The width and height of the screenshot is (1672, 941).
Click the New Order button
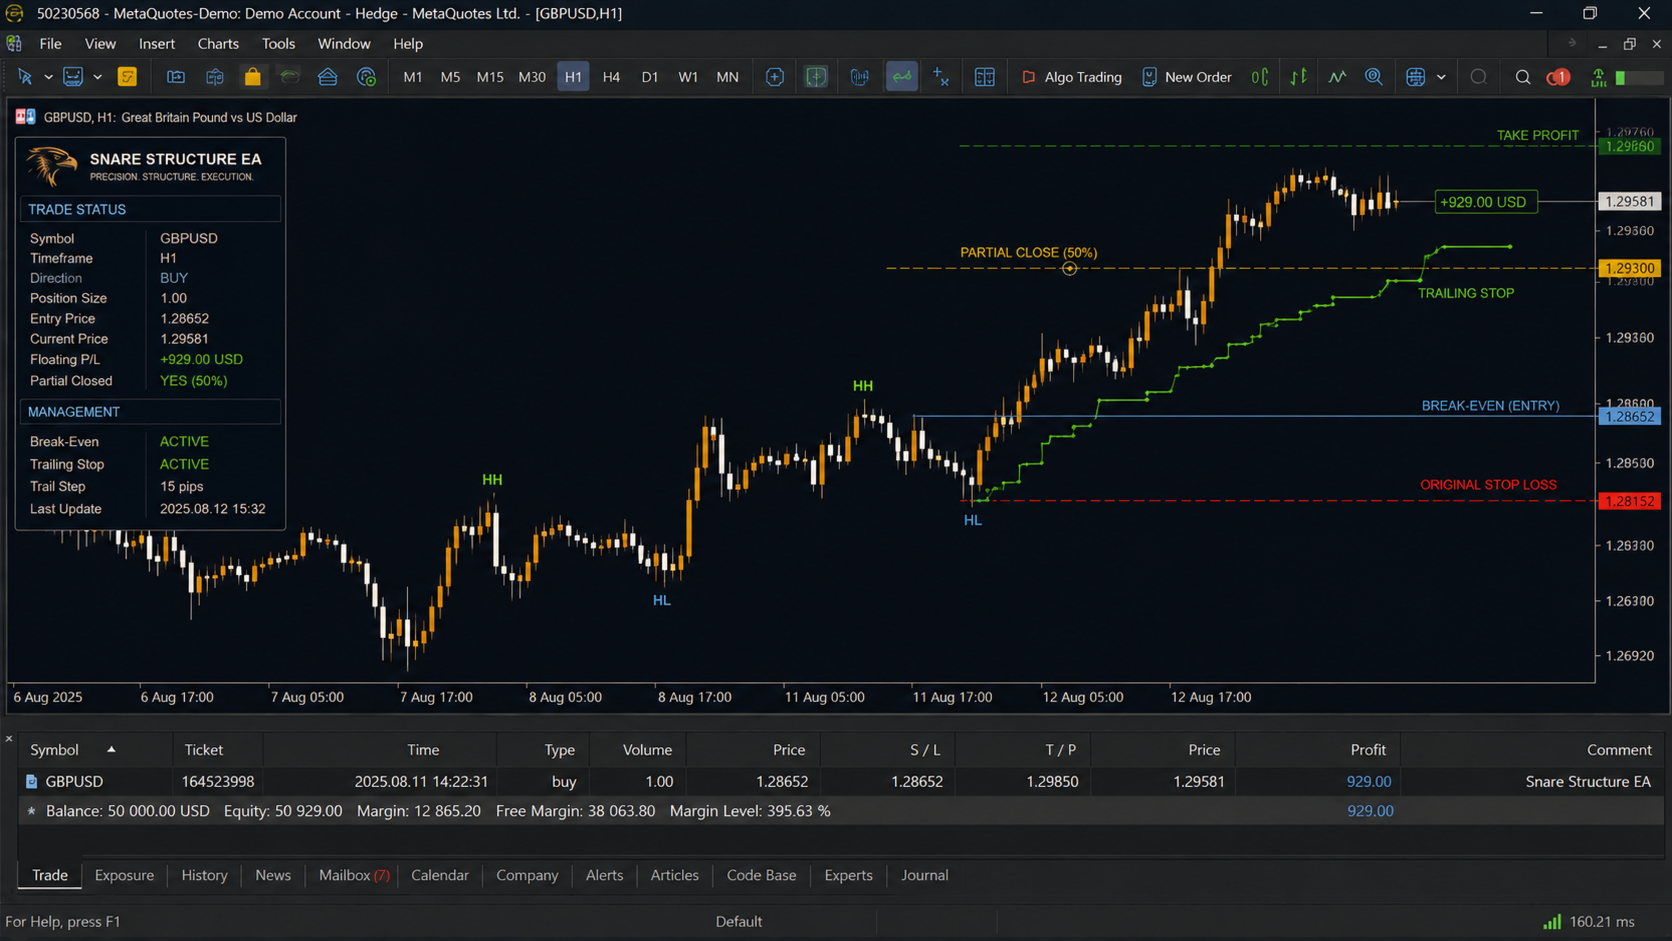[x=1187, y=77]
